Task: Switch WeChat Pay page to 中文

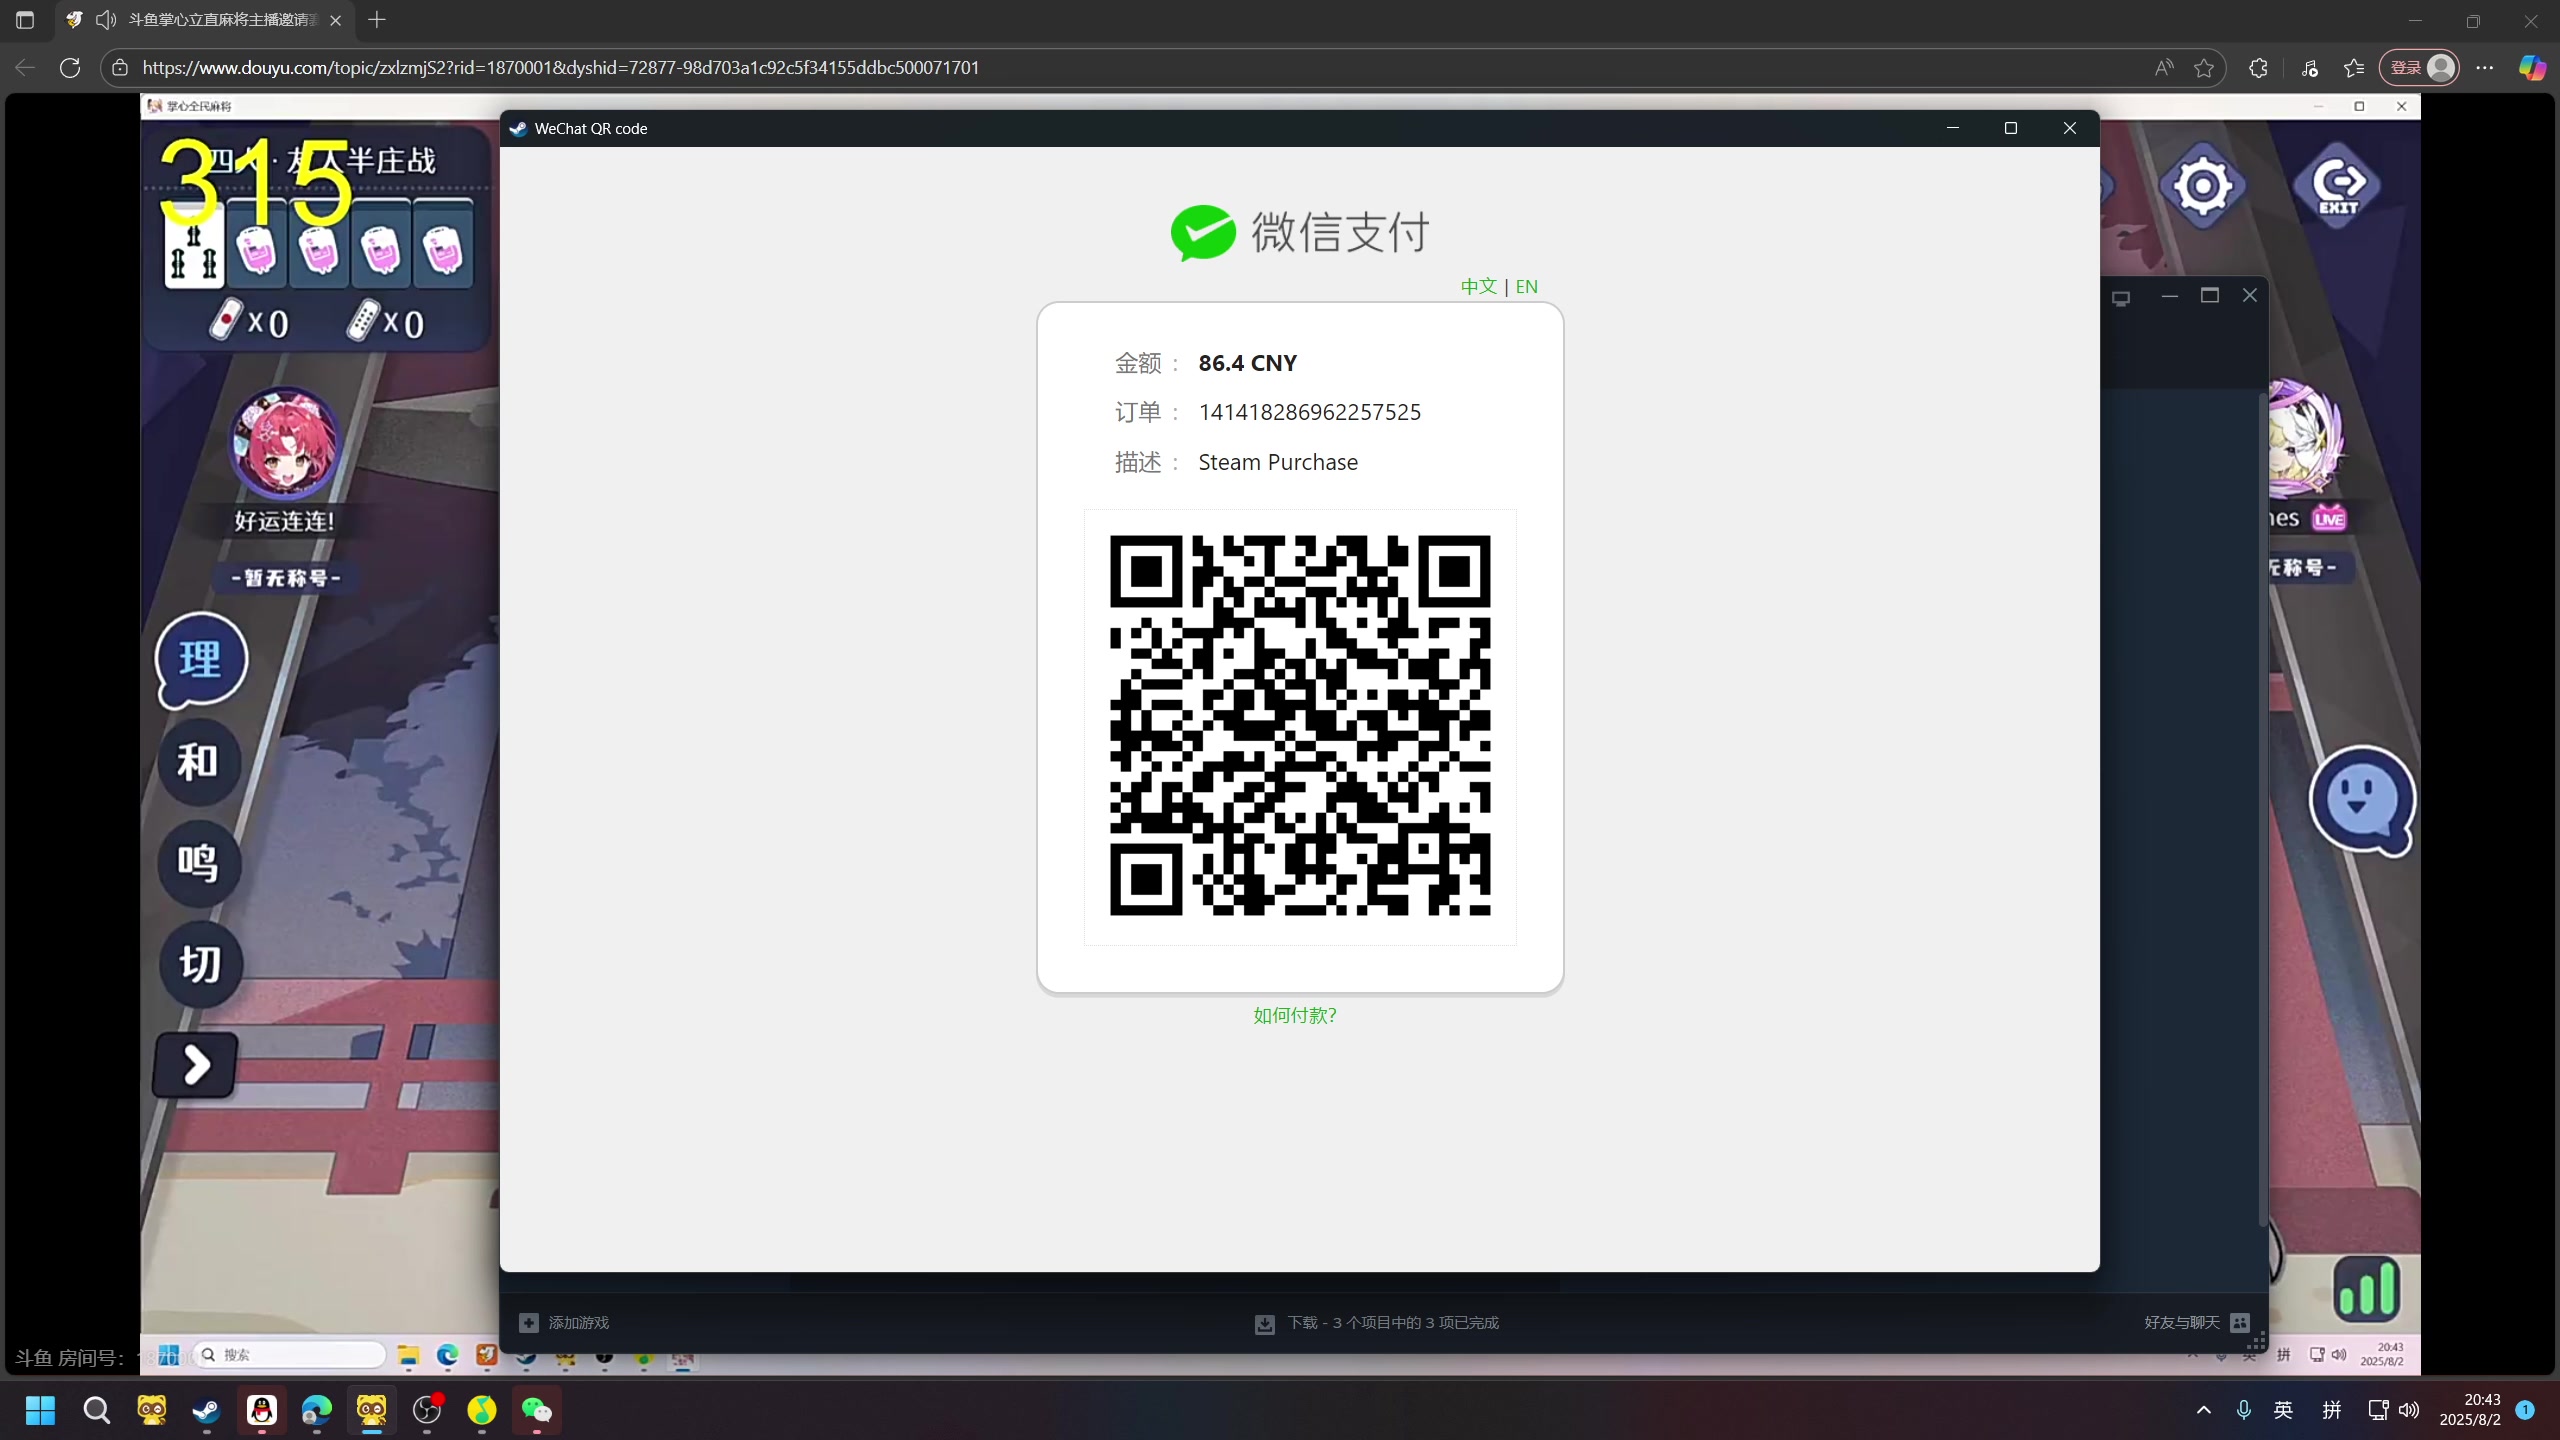Action: pos(1478,286)
